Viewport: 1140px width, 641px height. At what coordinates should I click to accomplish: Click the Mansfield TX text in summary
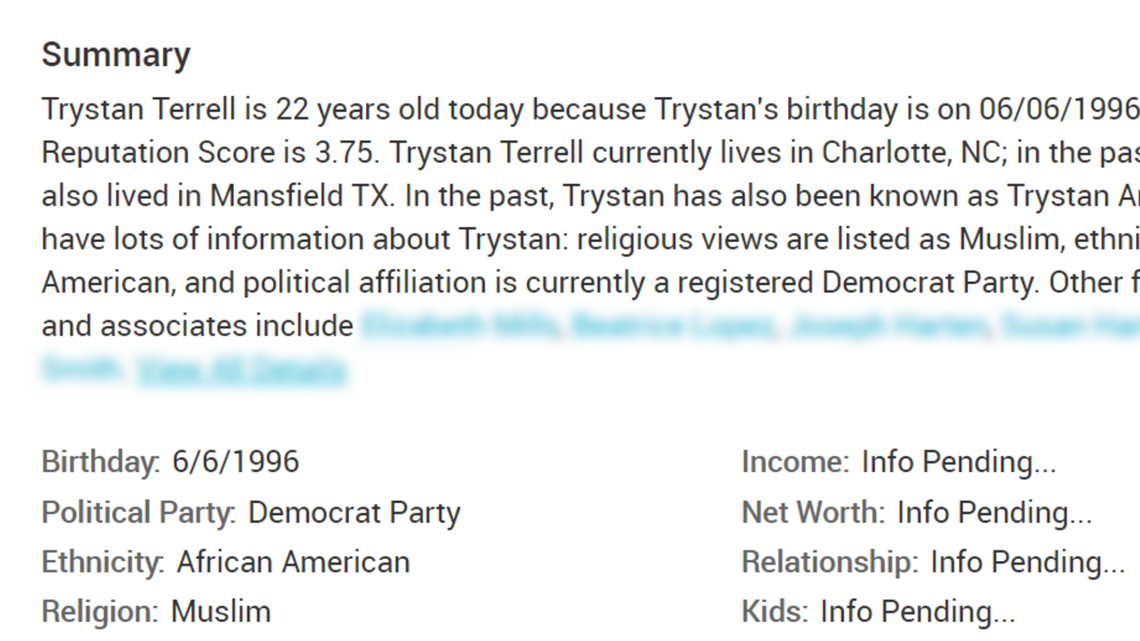point(301,196)
